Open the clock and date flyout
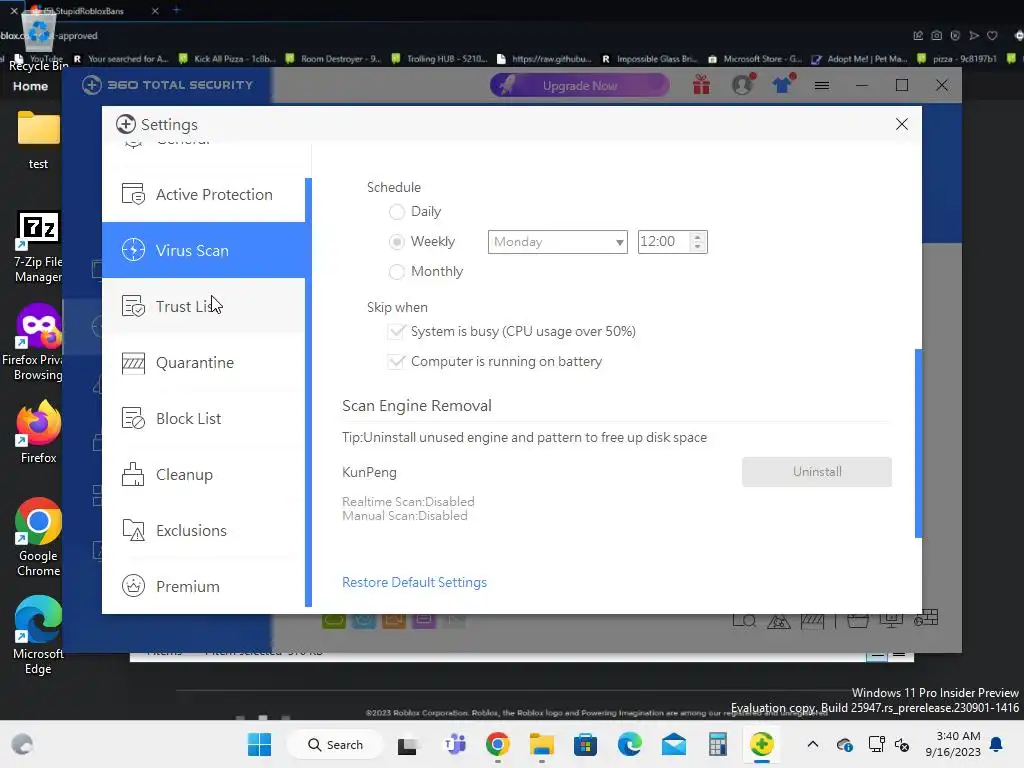 pyautogui.click(x=952, y=744)
